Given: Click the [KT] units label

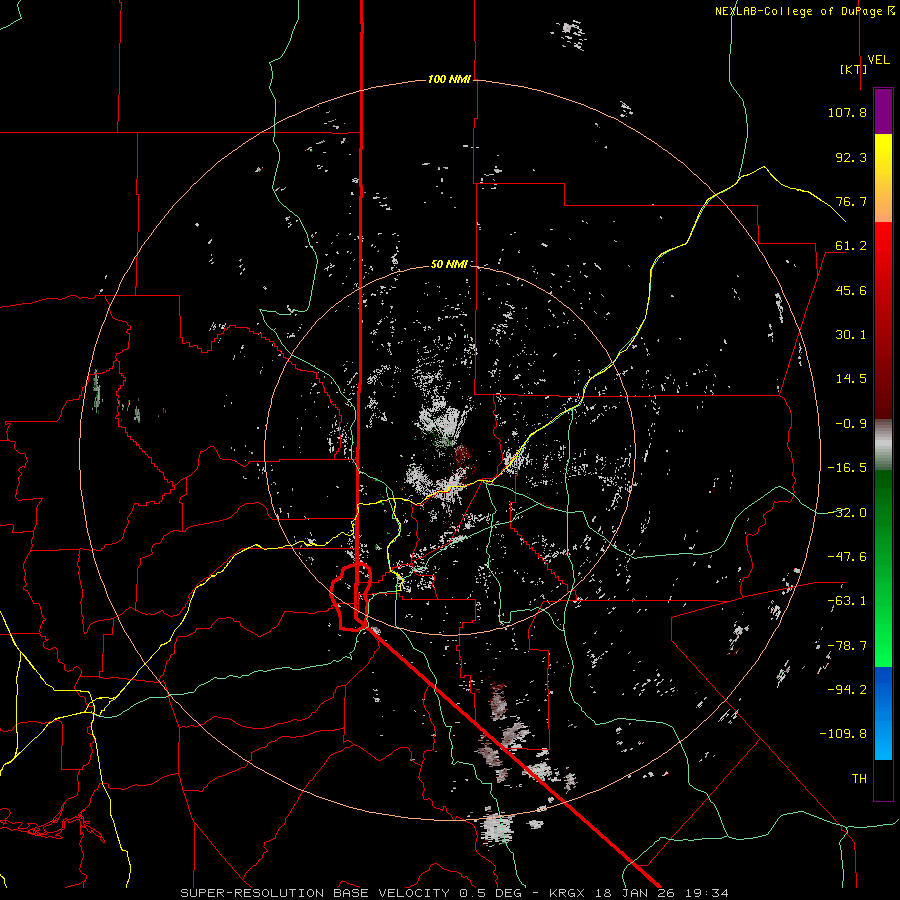Looking at the screenshot, I should point(854,69).
